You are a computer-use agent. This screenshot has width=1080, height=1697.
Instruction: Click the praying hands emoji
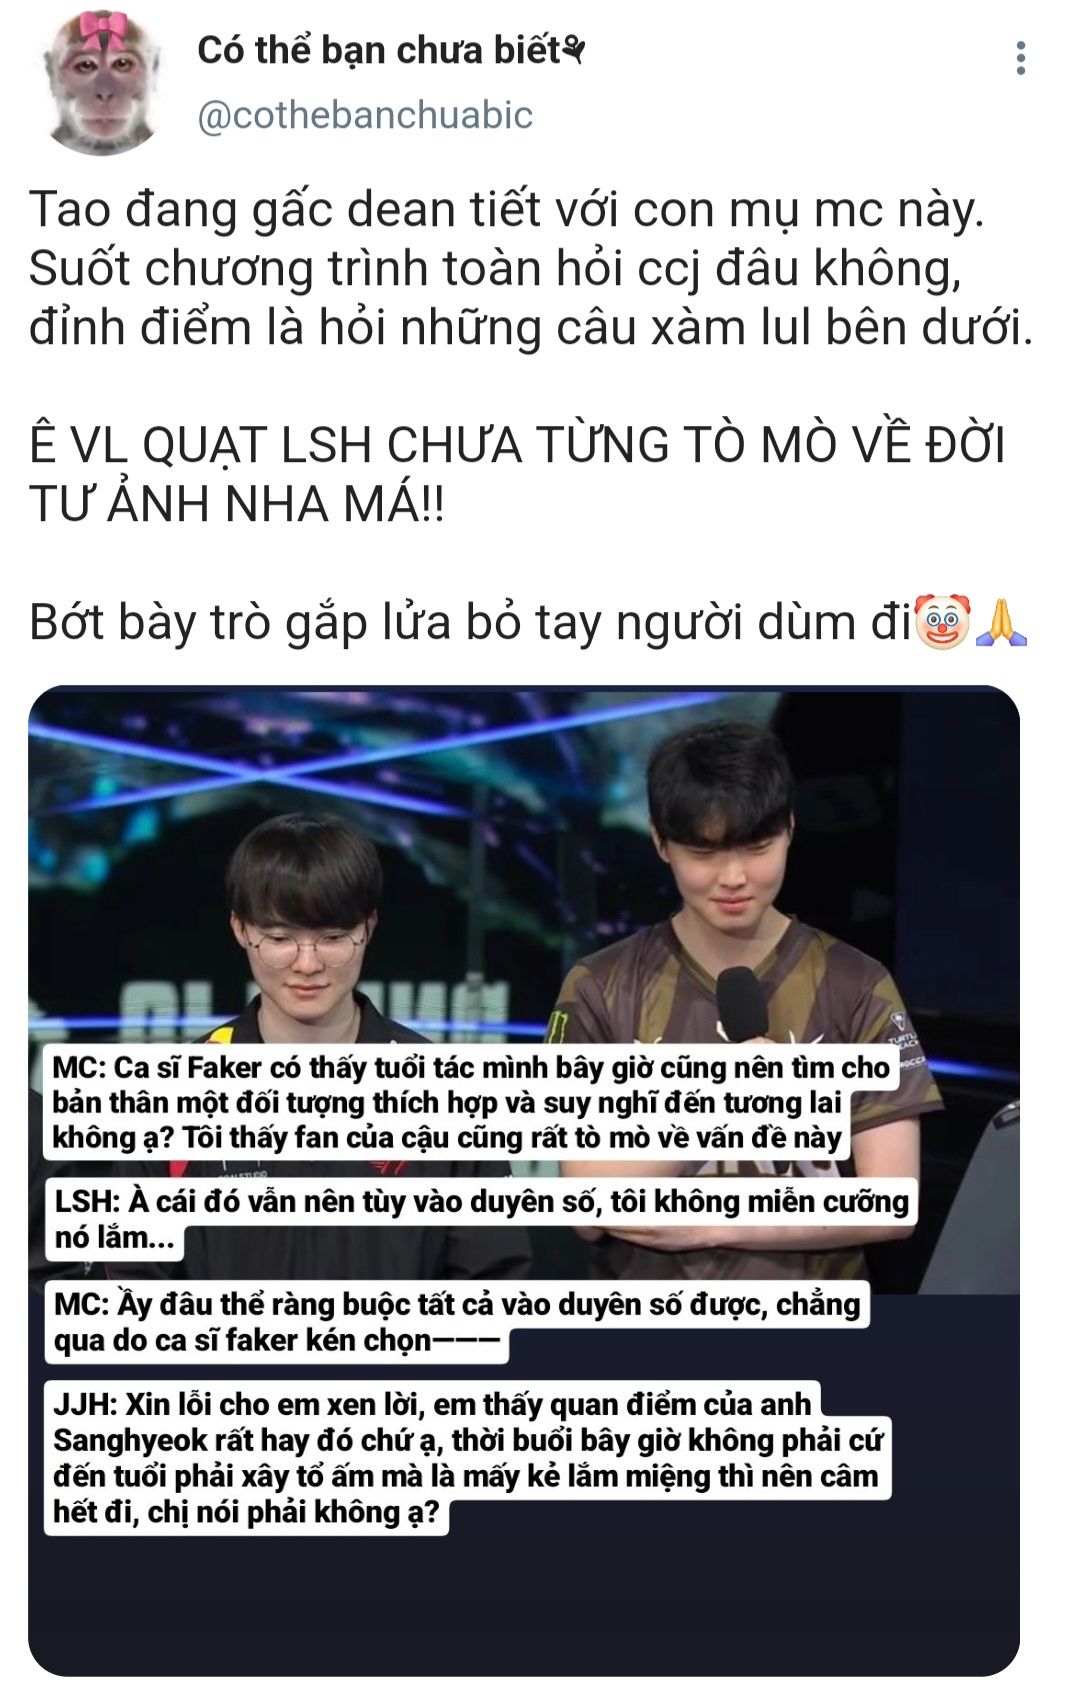point(1000,622)
